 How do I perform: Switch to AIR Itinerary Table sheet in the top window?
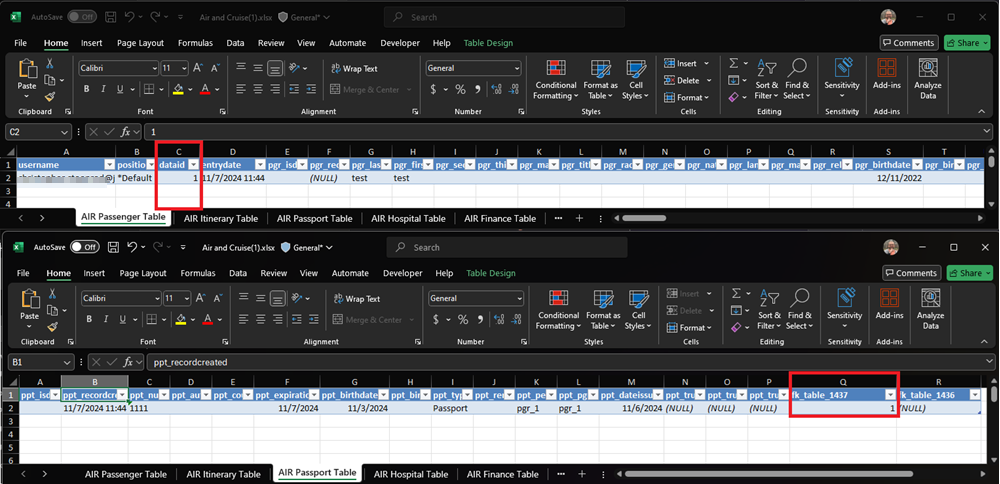pyautogui.click(x=220, y=218)
